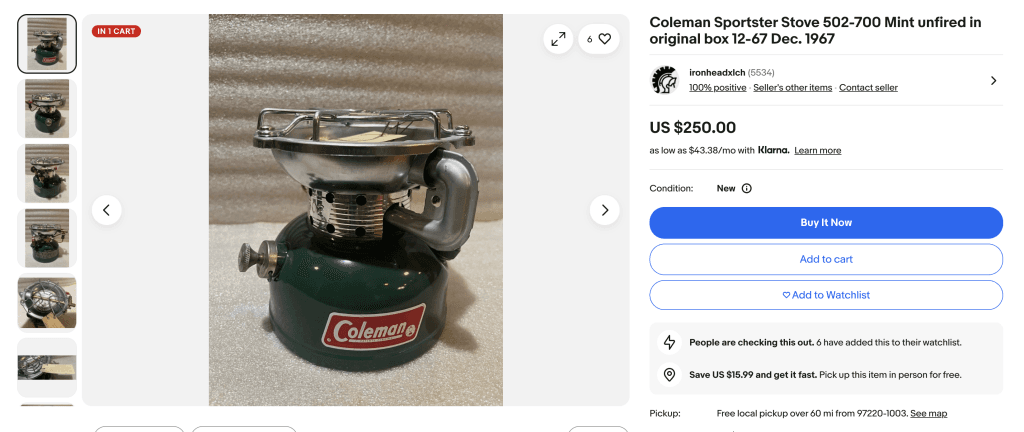
Task: Click Buy It Now button
Action: point(826,222)
